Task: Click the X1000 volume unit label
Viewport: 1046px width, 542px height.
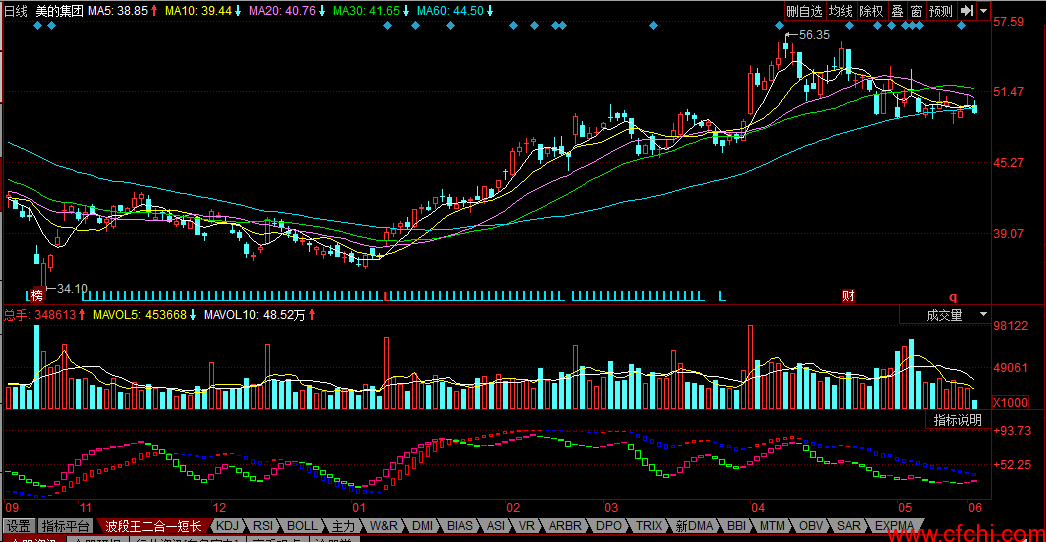Action: [1011, 403]
